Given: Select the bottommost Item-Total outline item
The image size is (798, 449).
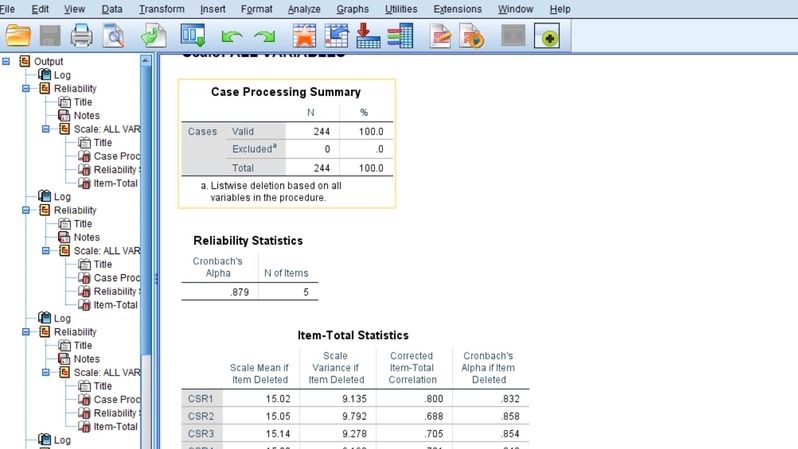Looking at the screenshot, I should pos(116,427).
